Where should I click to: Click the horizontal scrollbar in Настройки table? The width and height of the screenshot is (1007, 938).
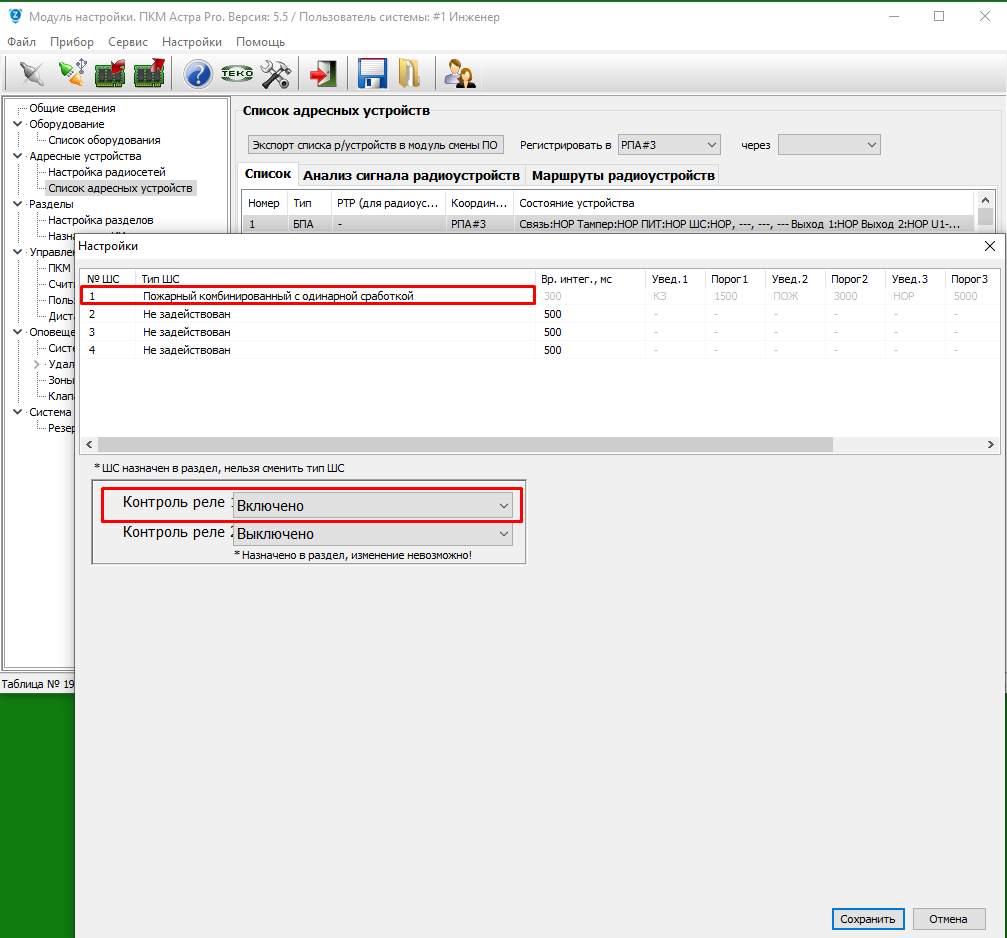465,445
